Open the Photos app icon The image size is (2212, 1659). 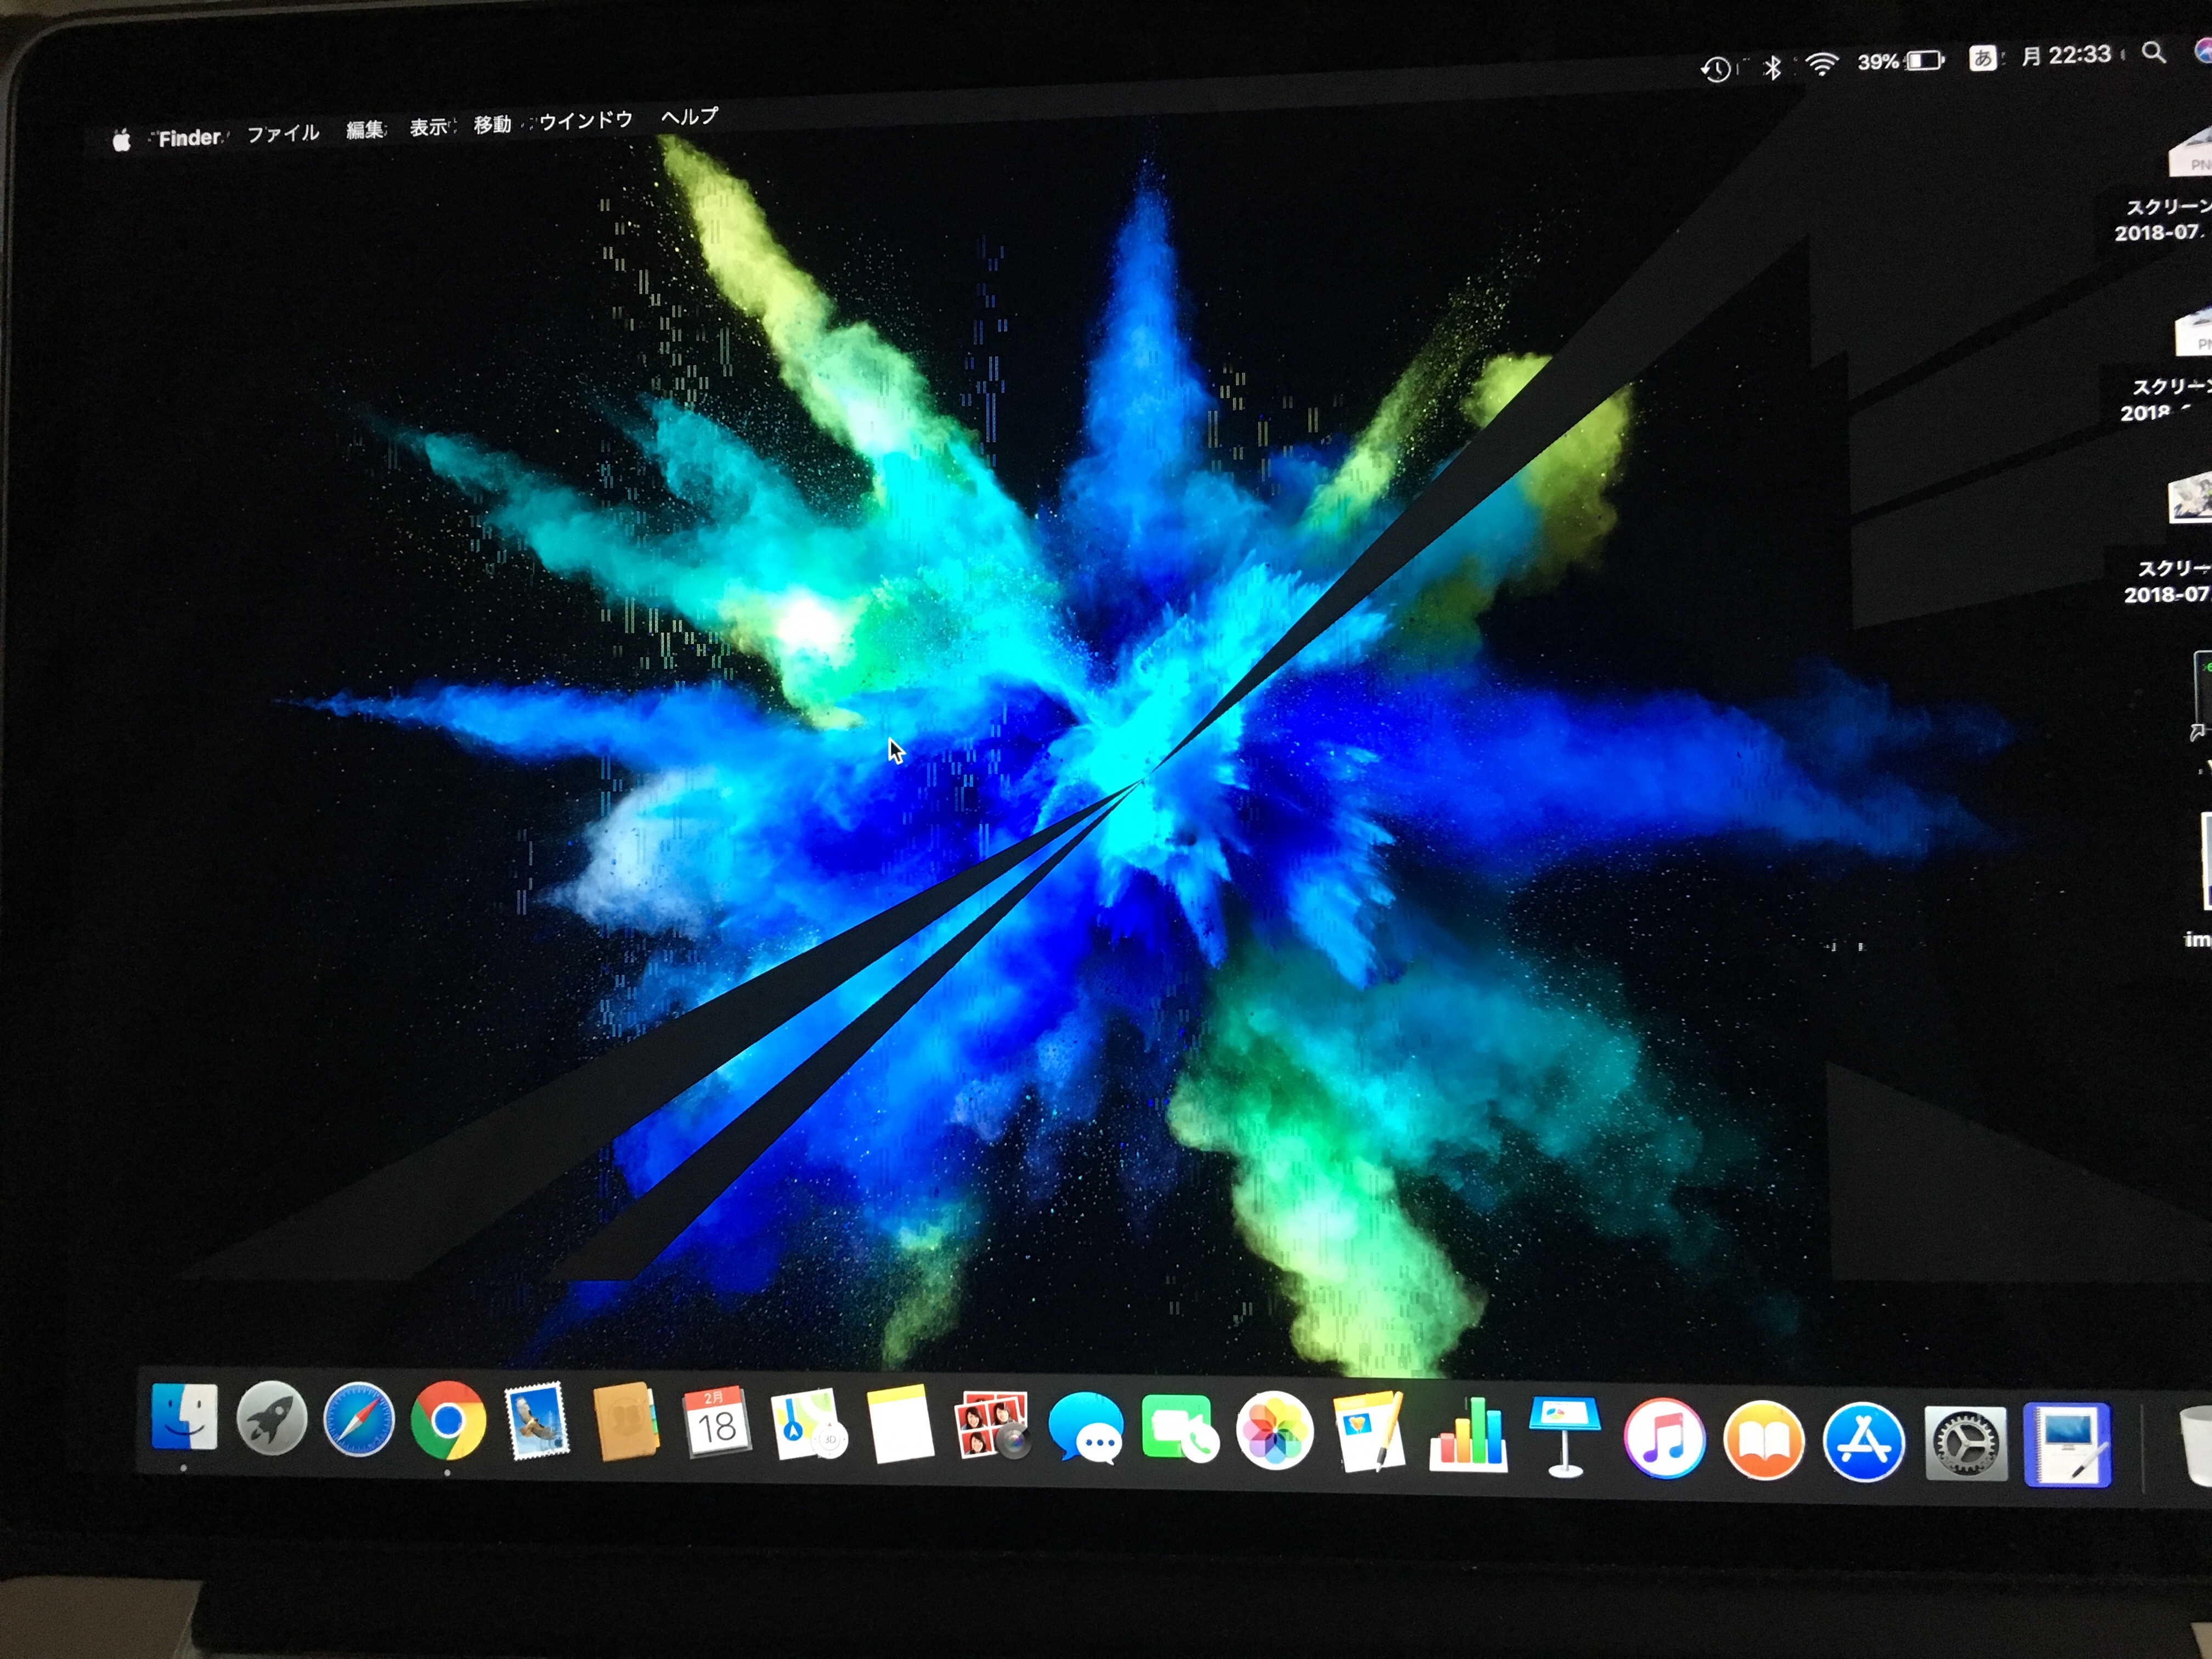coord(1274,1432)
